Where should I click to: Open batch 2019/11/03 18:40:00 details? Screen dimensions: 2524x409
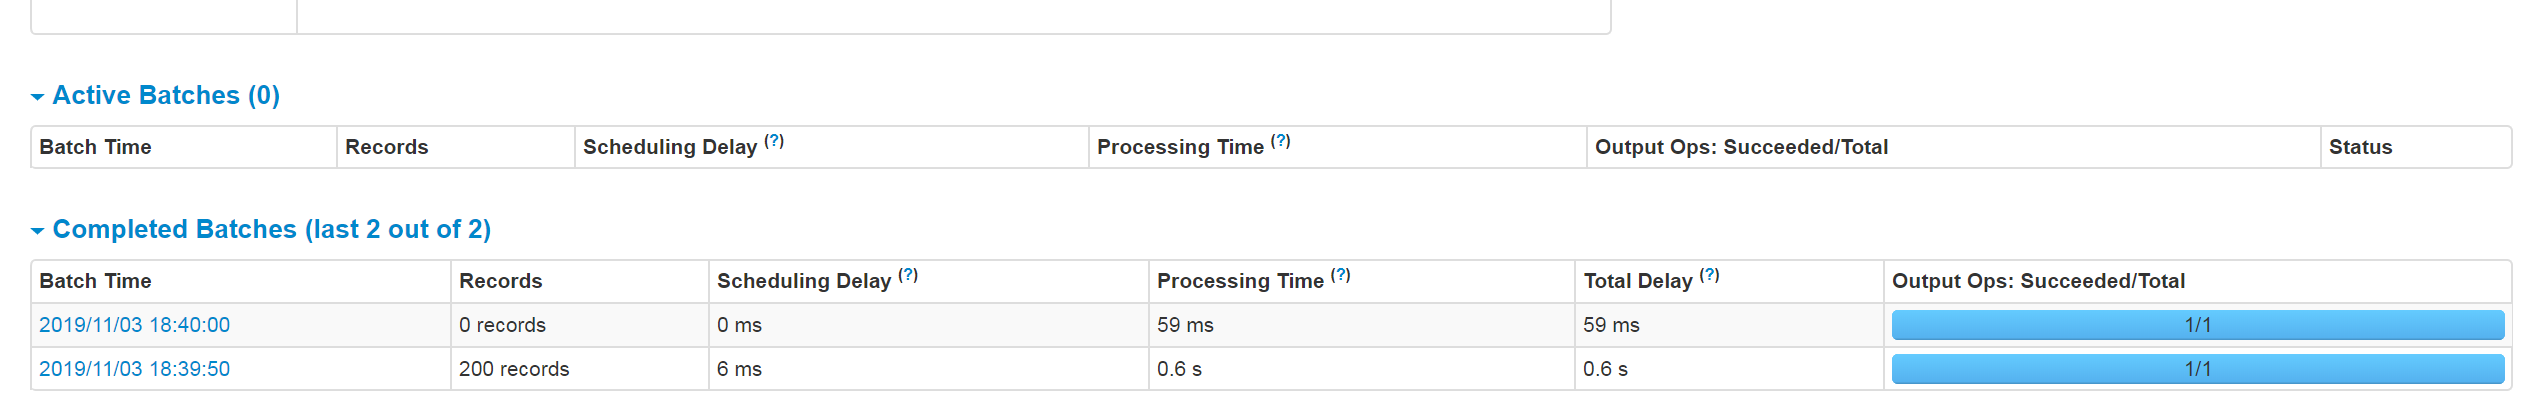[134, 325]
